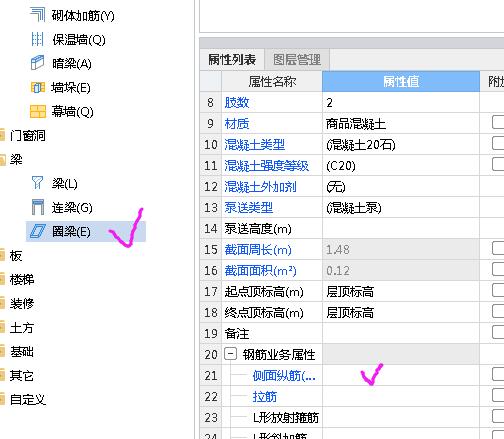Check the 附加 box for 备注

click(498, 332)
